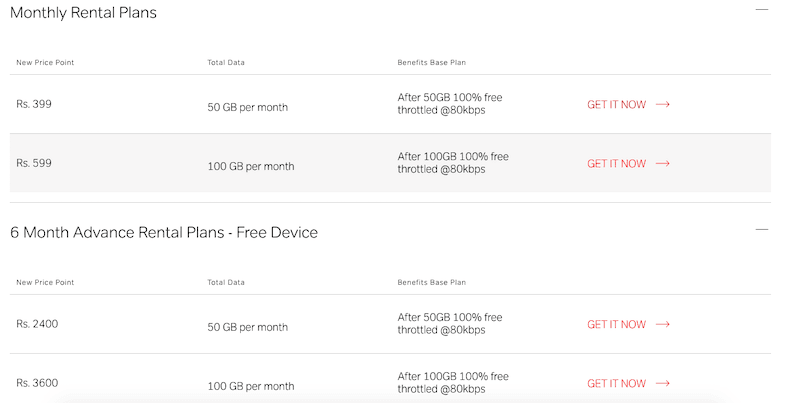This screenshot has height=403, width=800.
Task: Select GET IT NOW for Rs. 599 plan
Action: [x=616, y=164]
